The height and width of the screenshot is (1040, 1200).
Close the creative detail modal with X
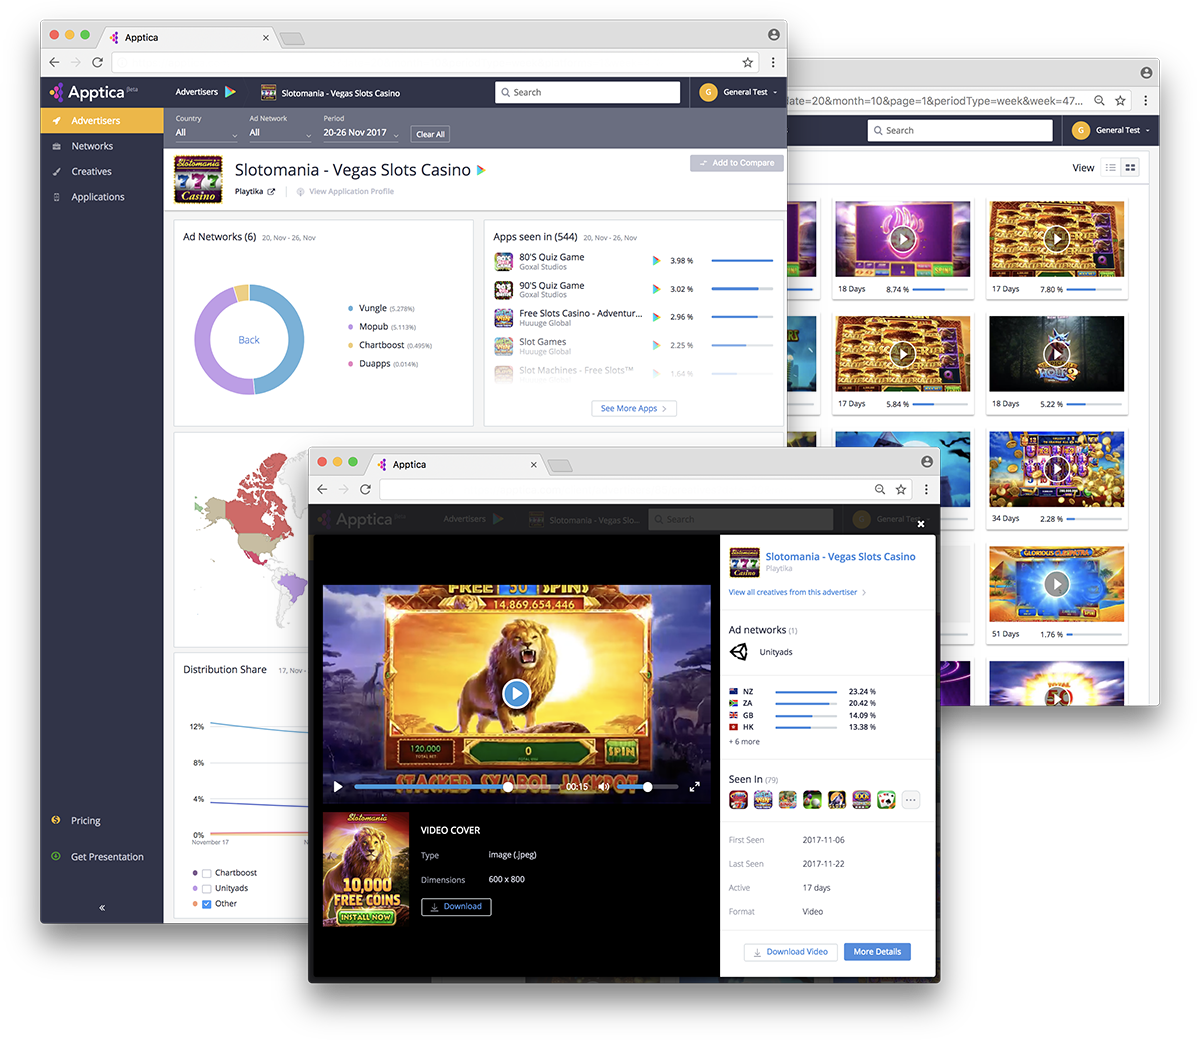coord(921,524)
